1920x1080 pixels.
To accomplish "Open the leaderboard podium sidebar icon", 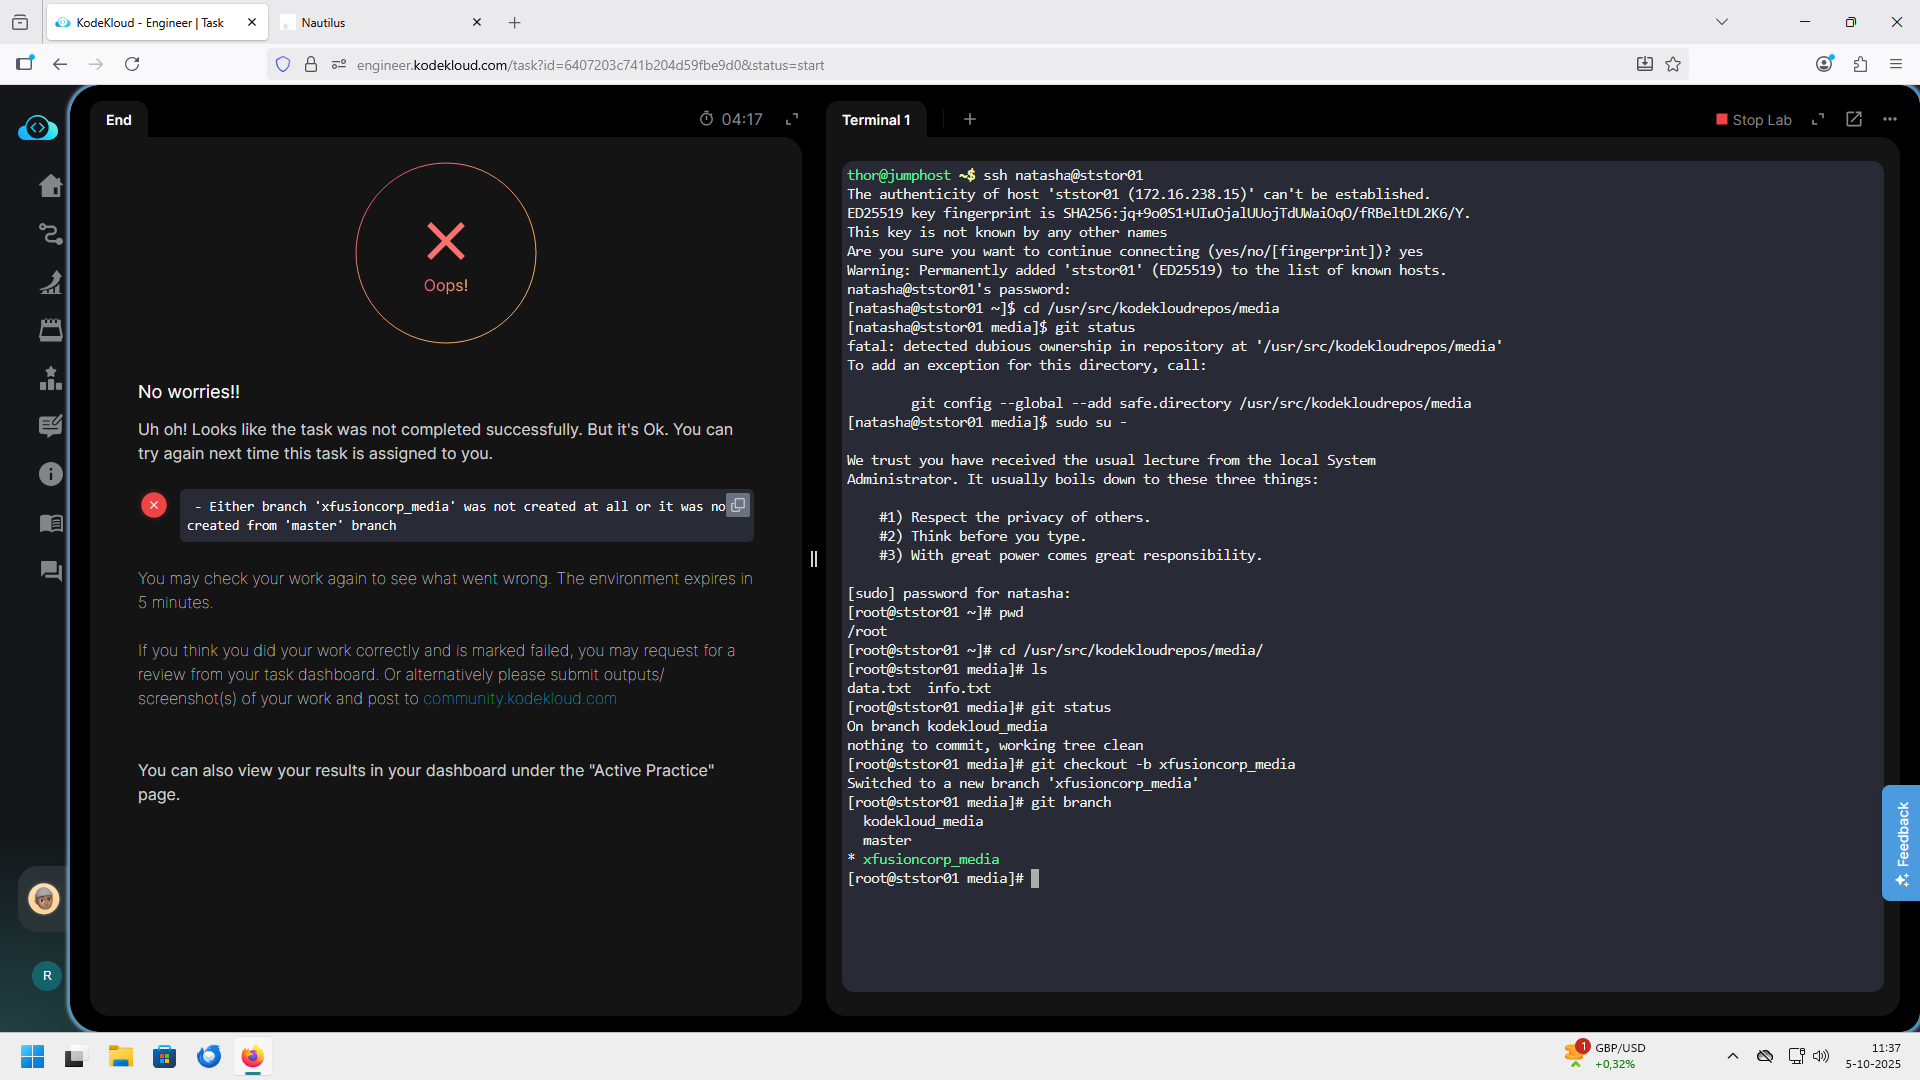I will [50, 378].
